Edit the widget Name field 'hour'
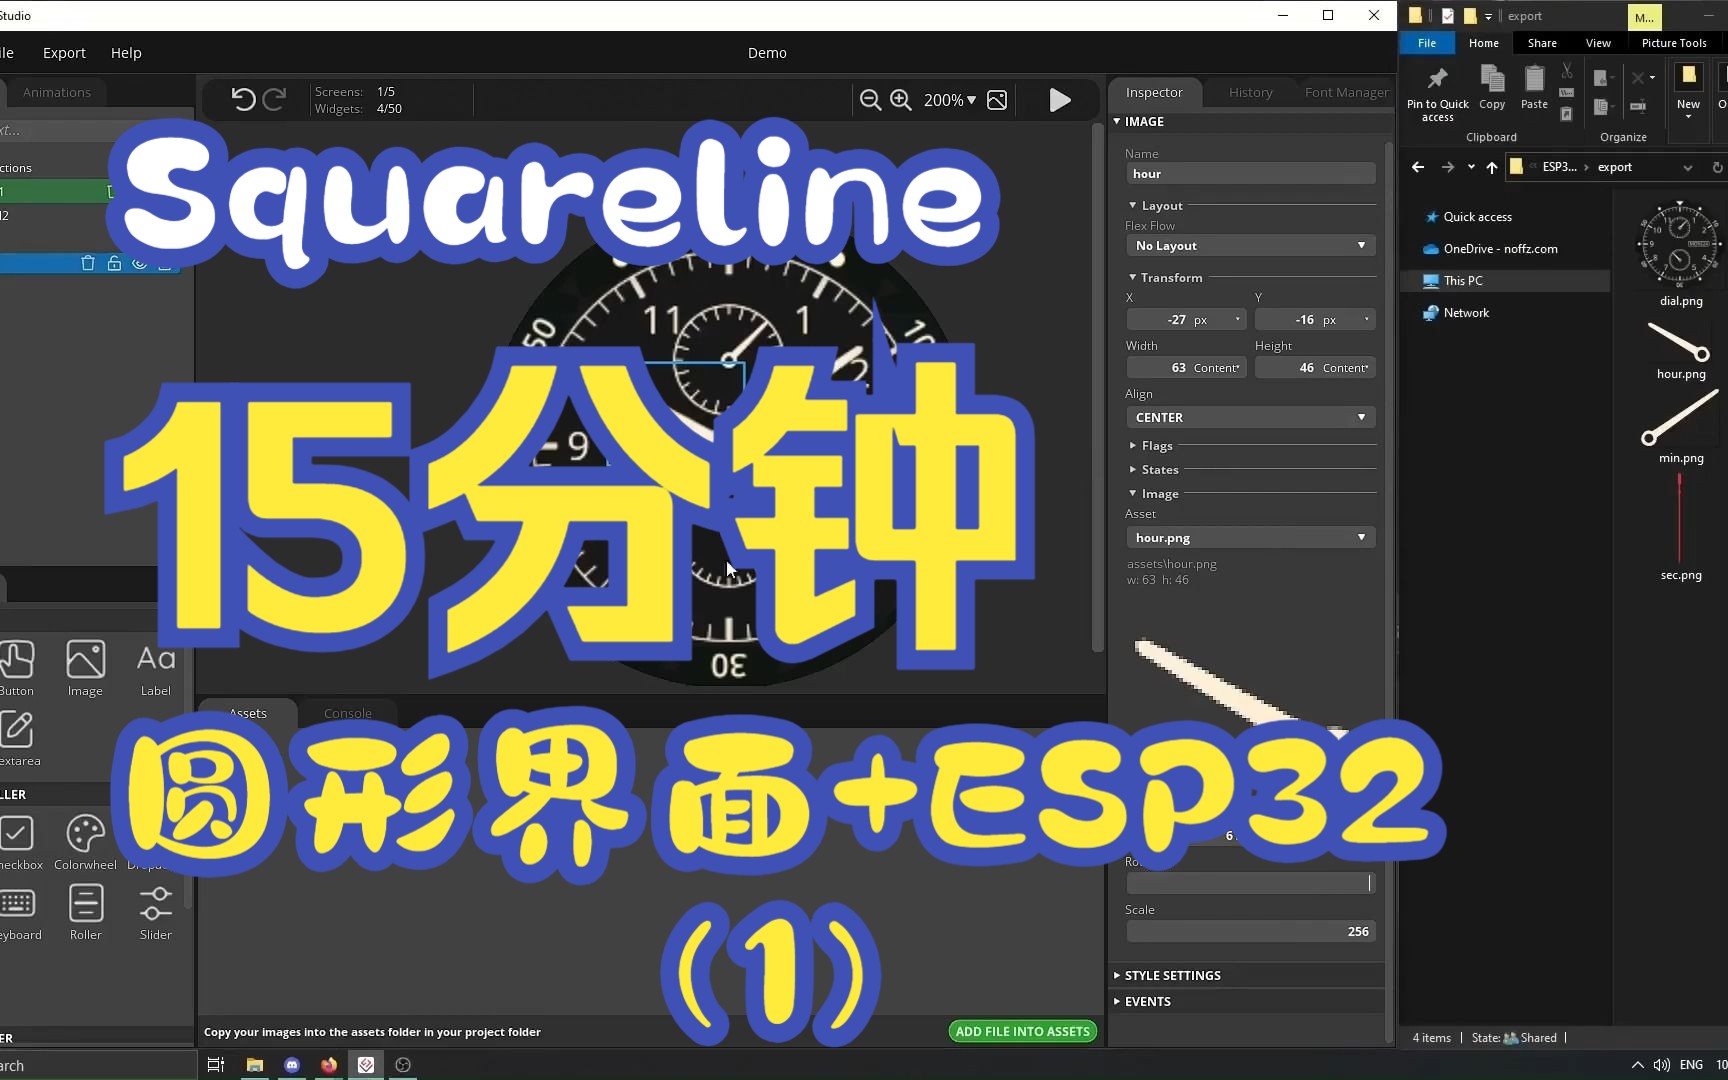This screenshot has height=1080, width=1728. (x=1250, y=174)
